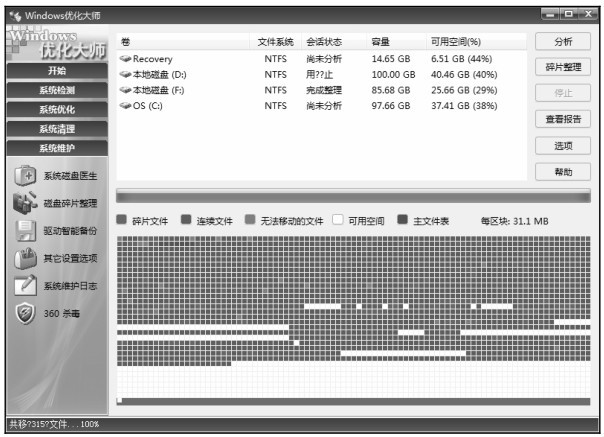Launch the 360 杀毒 shield icon

coord(25,313)
